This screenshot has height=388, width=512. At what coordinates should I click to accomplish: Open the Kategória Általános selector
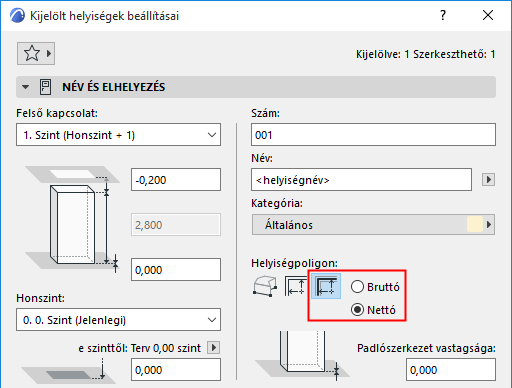[x=373, y=225]
